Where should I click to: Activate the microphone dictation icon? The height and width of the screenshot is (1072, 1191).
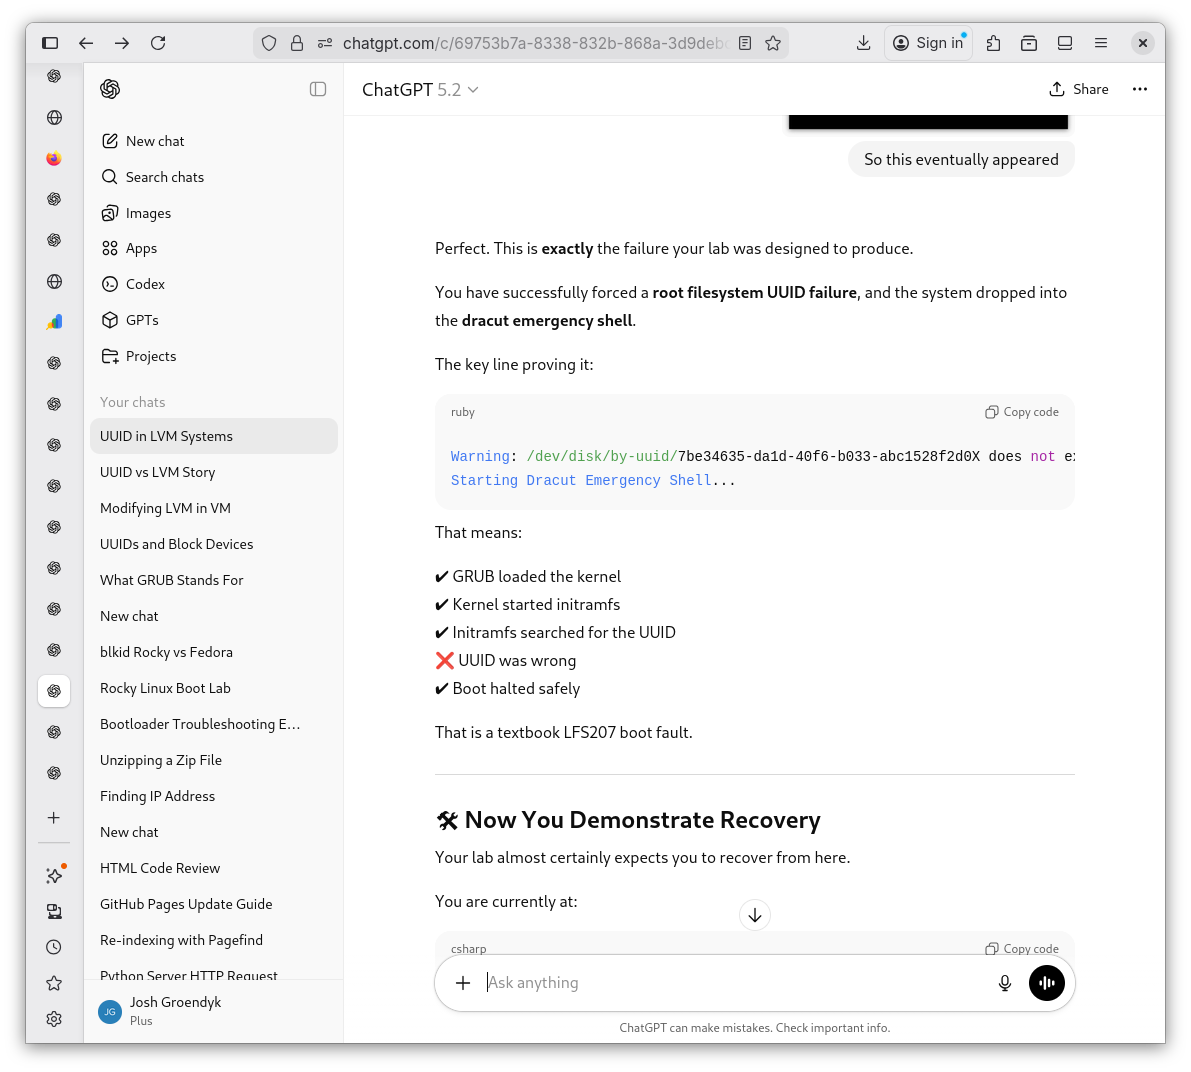(x=1004, y=983)
